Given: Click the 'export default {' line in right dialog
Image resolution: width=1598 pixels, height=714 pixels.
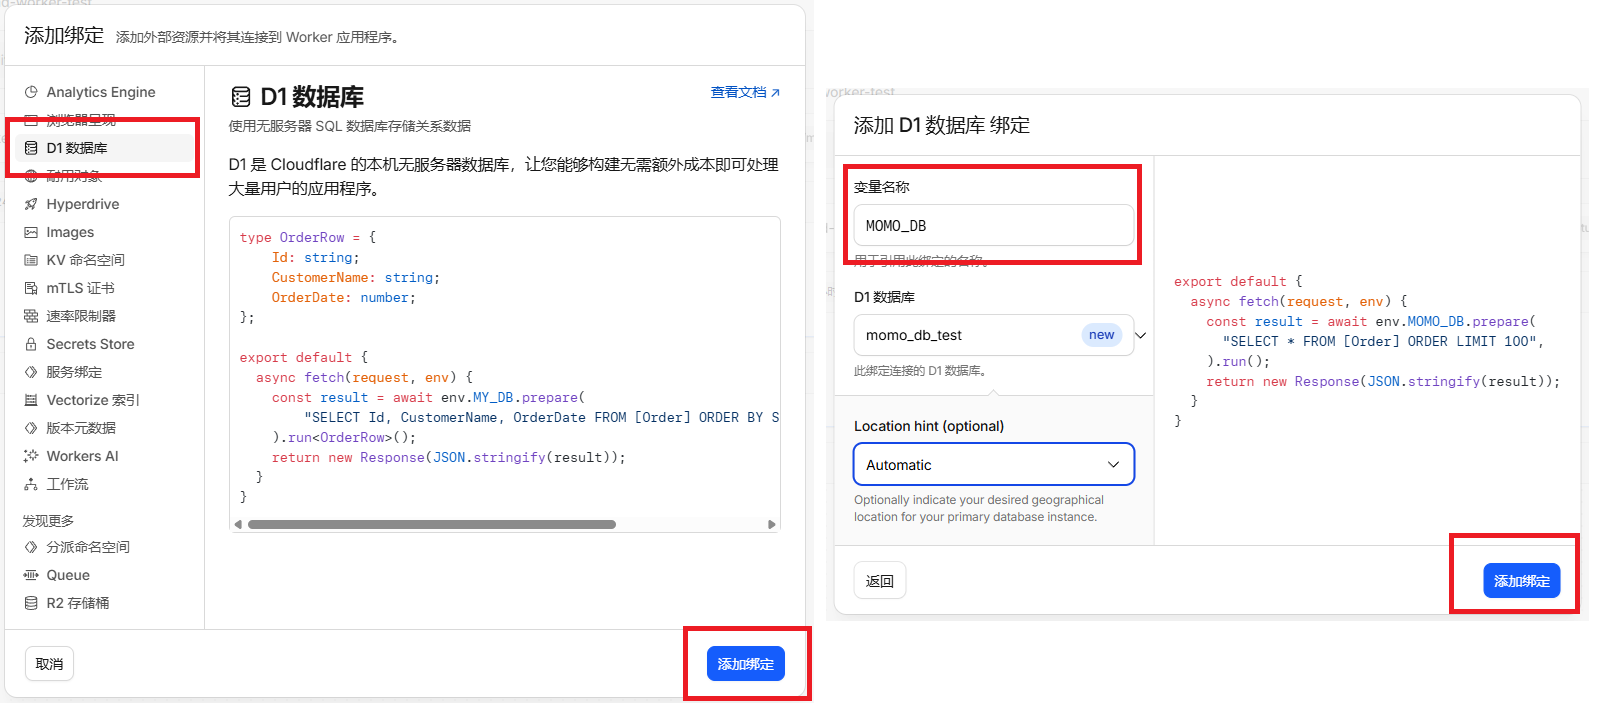Looking at the screenshot, I should (1238, 281).
